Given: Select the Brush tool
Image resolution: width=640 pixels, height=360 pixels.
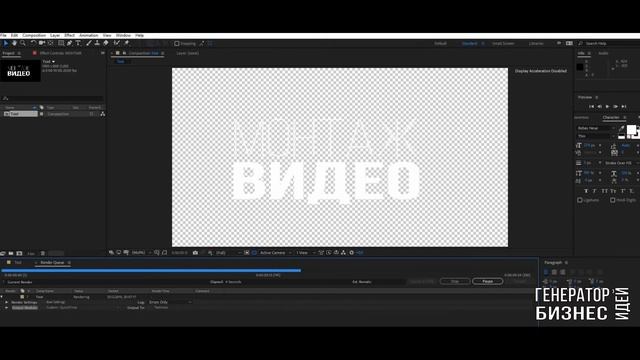Looking at the screenshot, I should pos(89,43).
